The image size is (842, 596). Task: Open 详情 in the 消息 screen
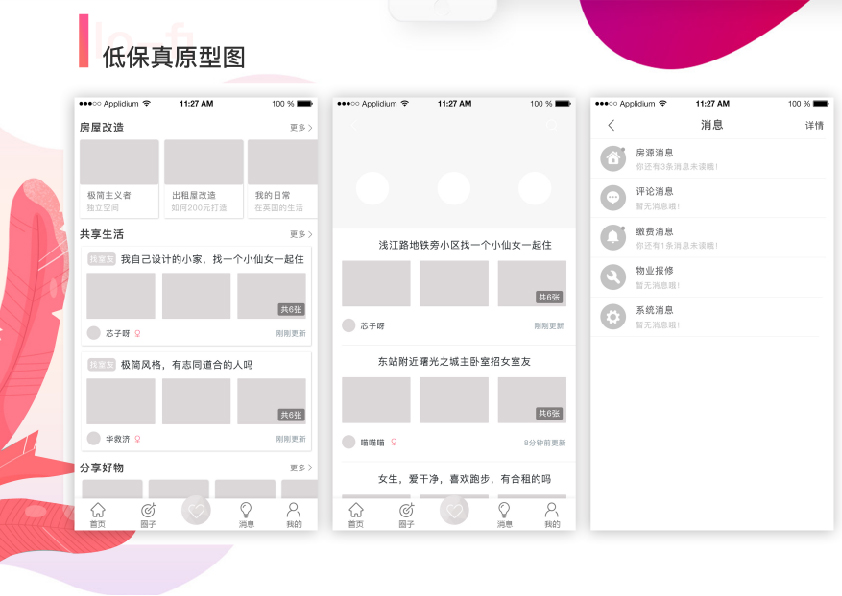tap(814, 126)
